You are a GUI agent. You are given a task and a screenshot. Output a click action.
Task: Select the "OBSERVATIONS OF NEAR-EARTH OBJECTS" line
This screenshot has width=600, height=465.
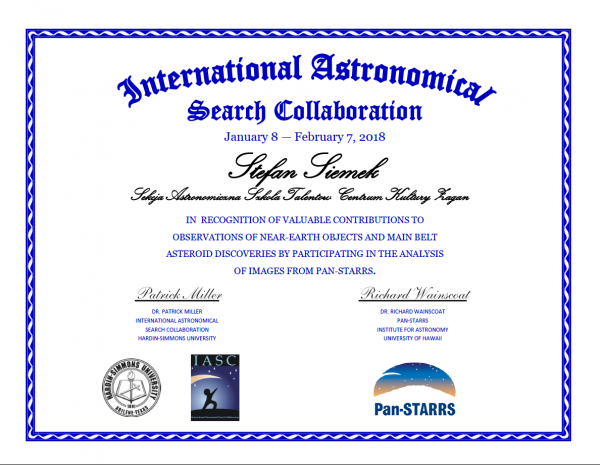pyautogui.click(x=299, y=236)
